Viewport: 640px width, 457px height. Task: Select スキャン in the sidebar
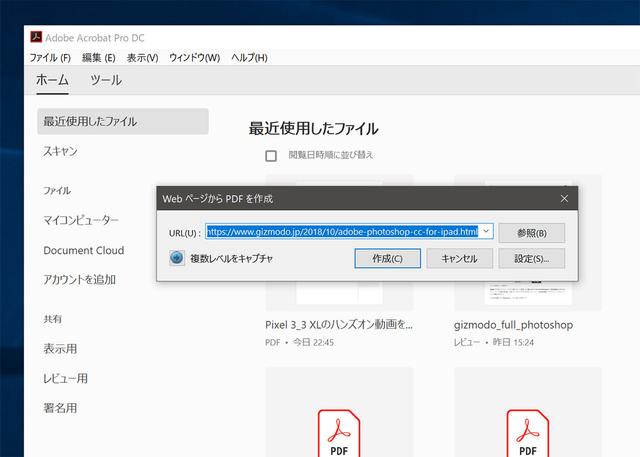(60, 151)
